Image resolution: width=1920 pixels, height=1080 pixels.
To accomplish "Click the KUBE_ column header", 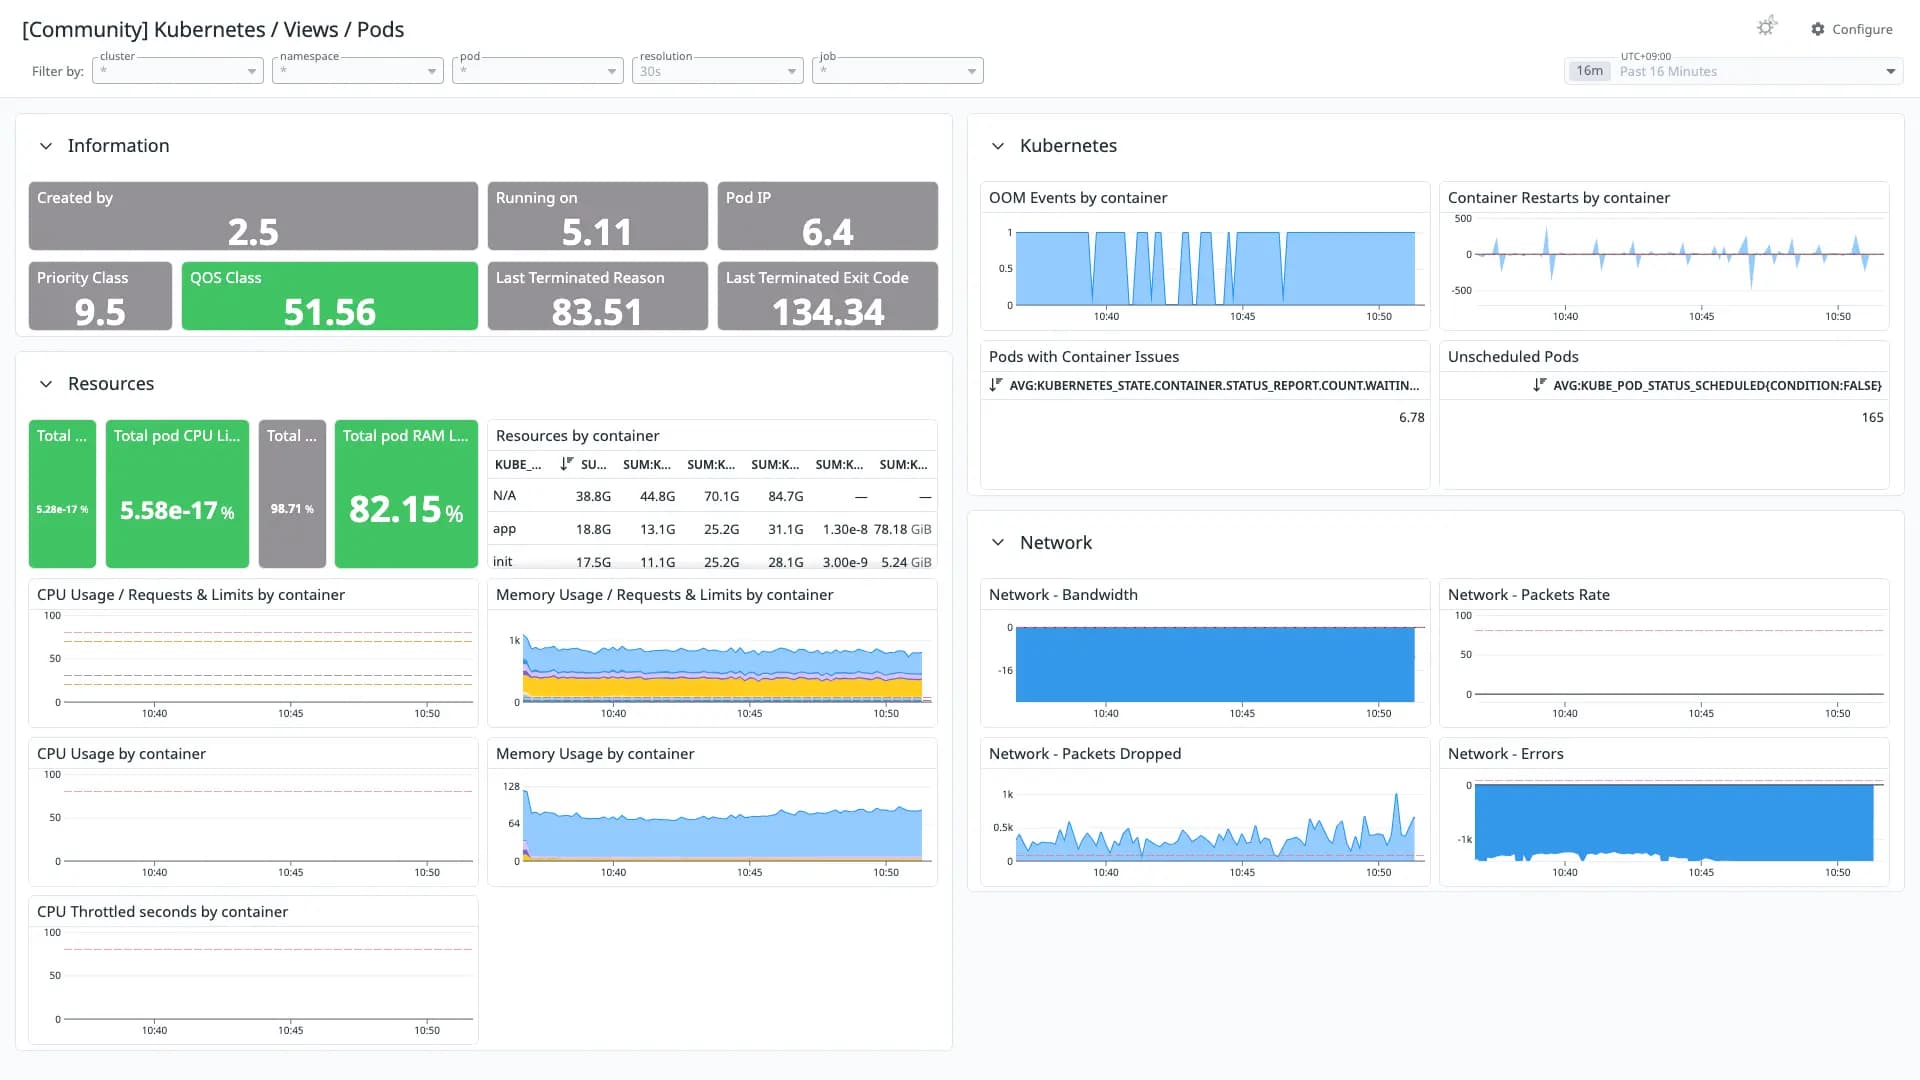I will click(518, 464).
